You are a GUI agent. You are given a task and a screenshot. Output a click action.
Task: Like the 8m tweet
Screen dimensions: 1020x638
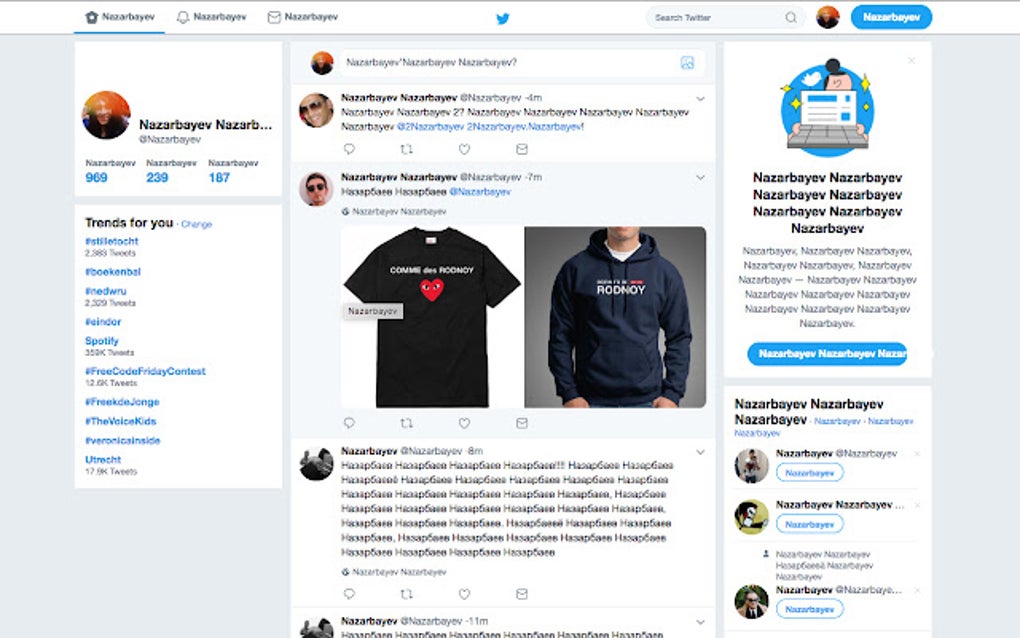click(464, 594)
